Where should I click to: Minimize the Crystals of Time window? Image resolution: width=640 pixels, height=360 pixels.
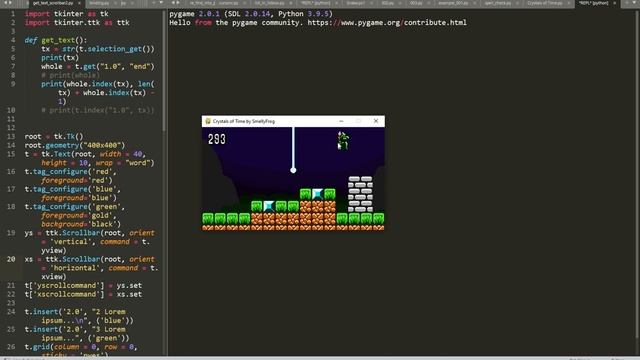341,121
